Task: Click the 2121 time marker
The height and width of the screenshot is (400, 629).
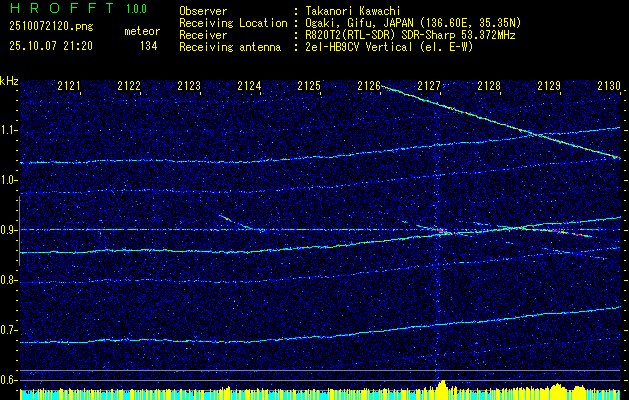Action: [x=69, y=87]
